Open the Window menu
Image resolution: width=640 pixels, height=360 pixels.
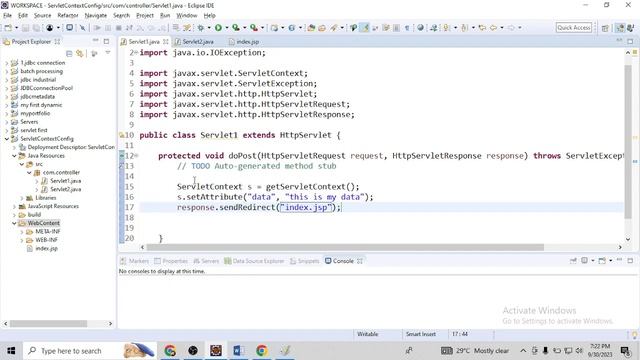point(187,16)
